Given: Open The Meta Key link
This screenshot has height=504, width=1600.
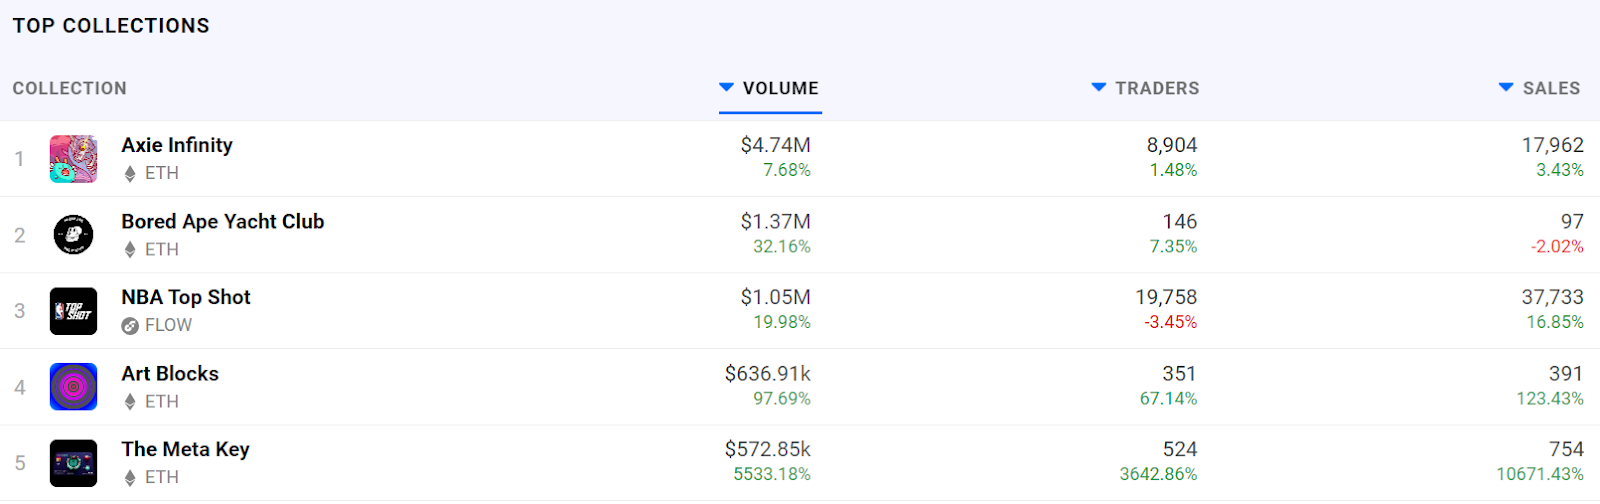Looking at the screenshot, I should click(186, 449).
